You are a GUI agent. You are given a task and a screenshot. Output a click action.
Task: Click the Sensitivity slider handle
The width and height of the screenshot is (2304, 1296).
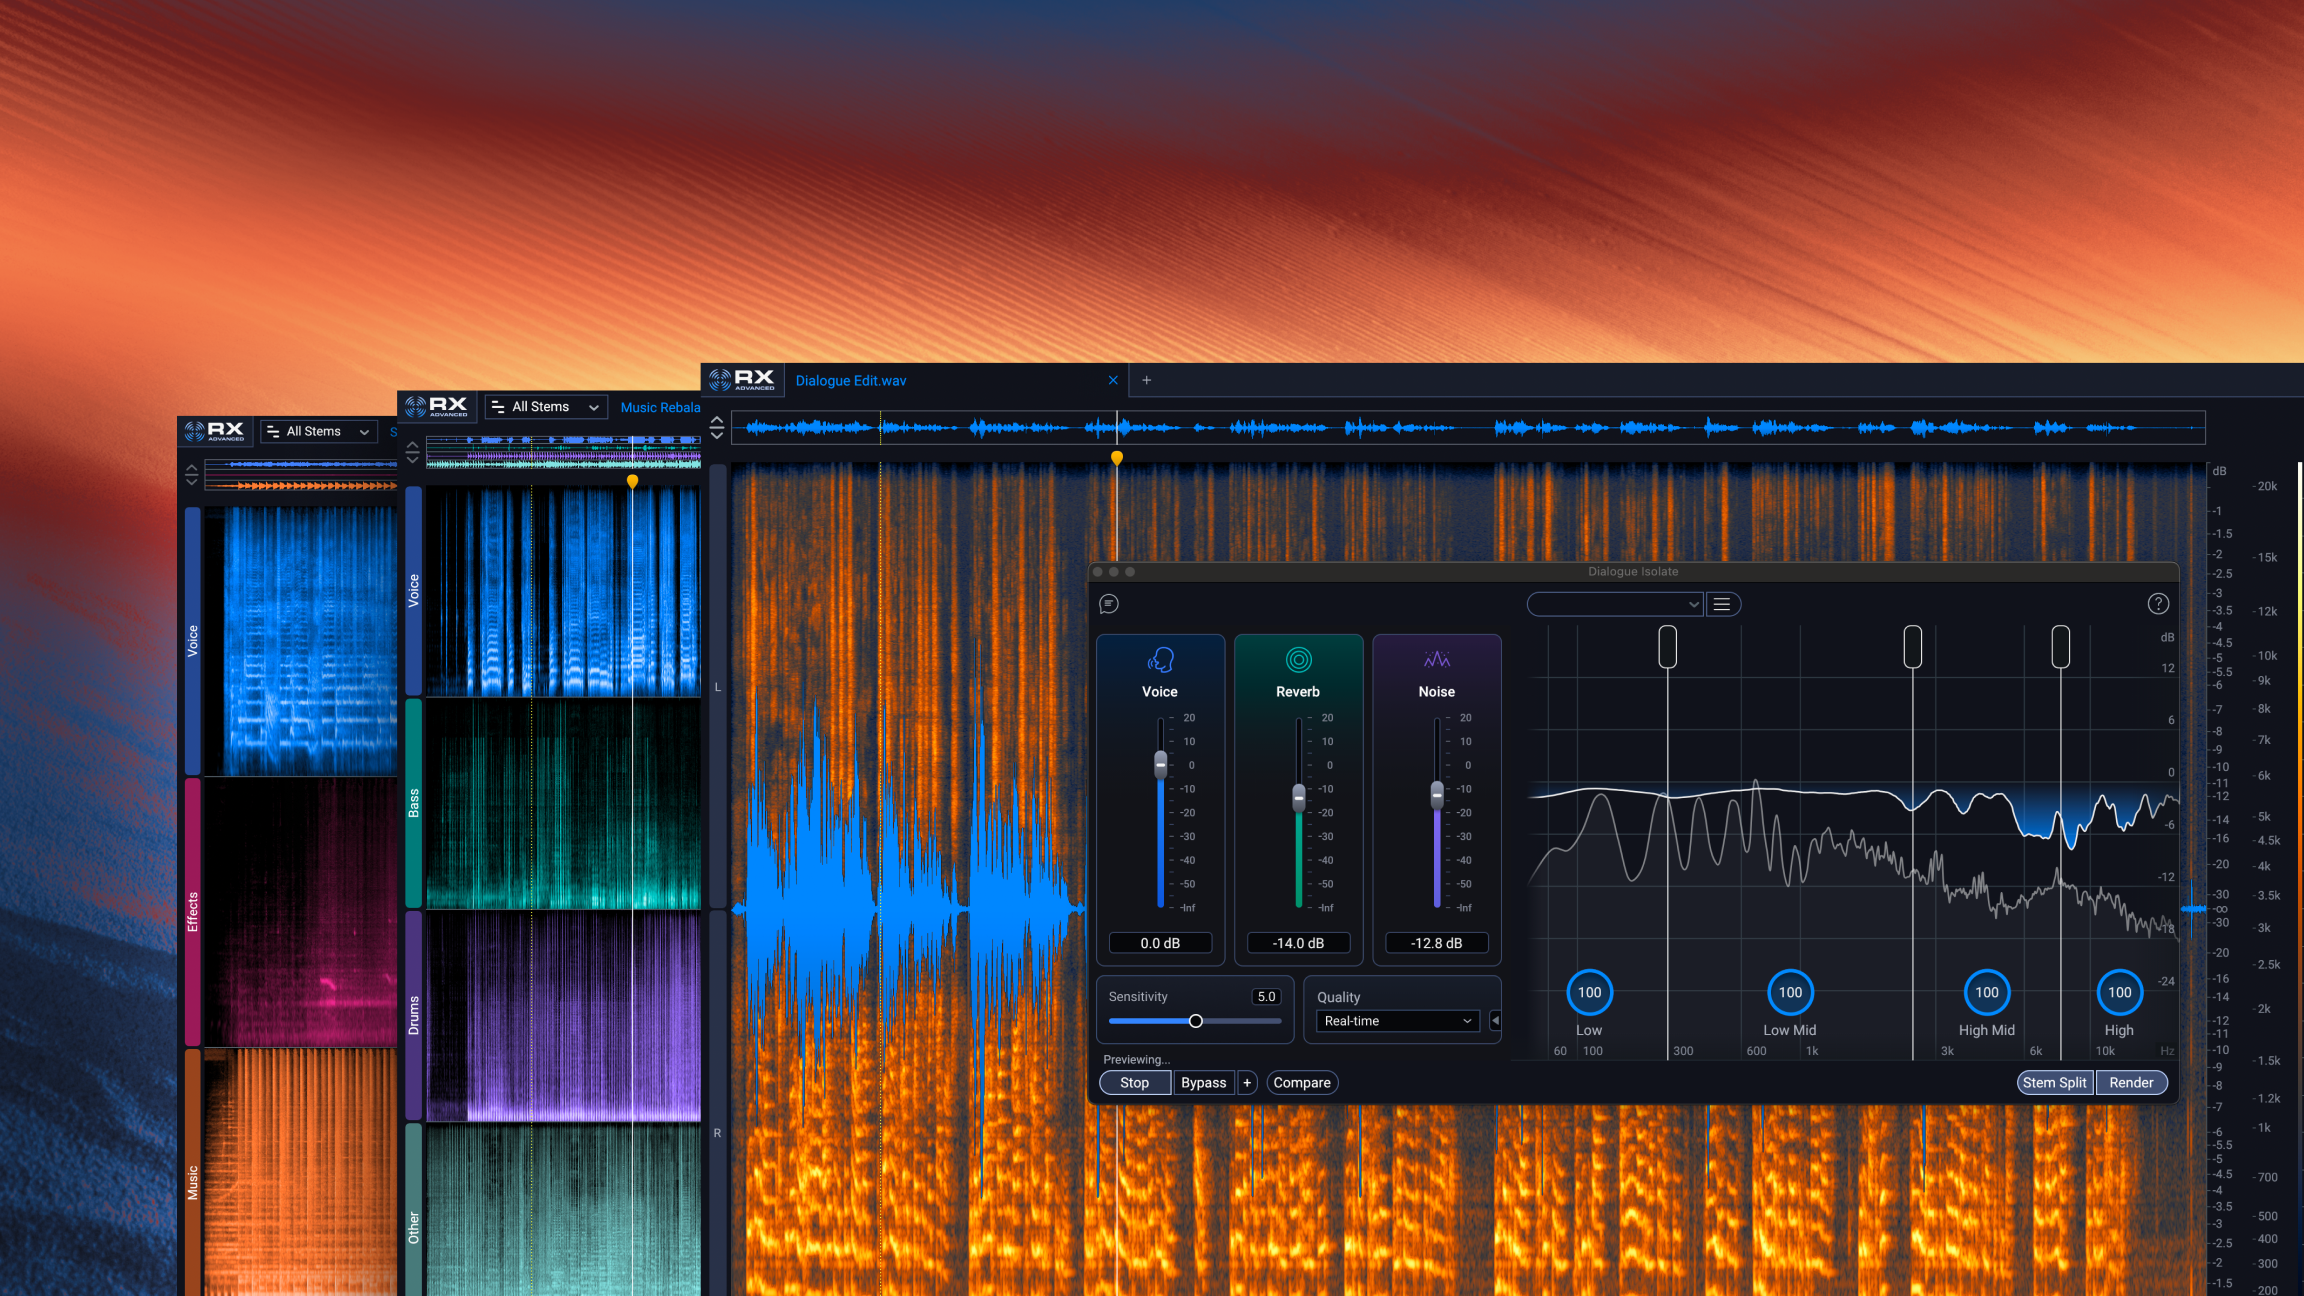pyautogui.click(x=1195, y=1021)
